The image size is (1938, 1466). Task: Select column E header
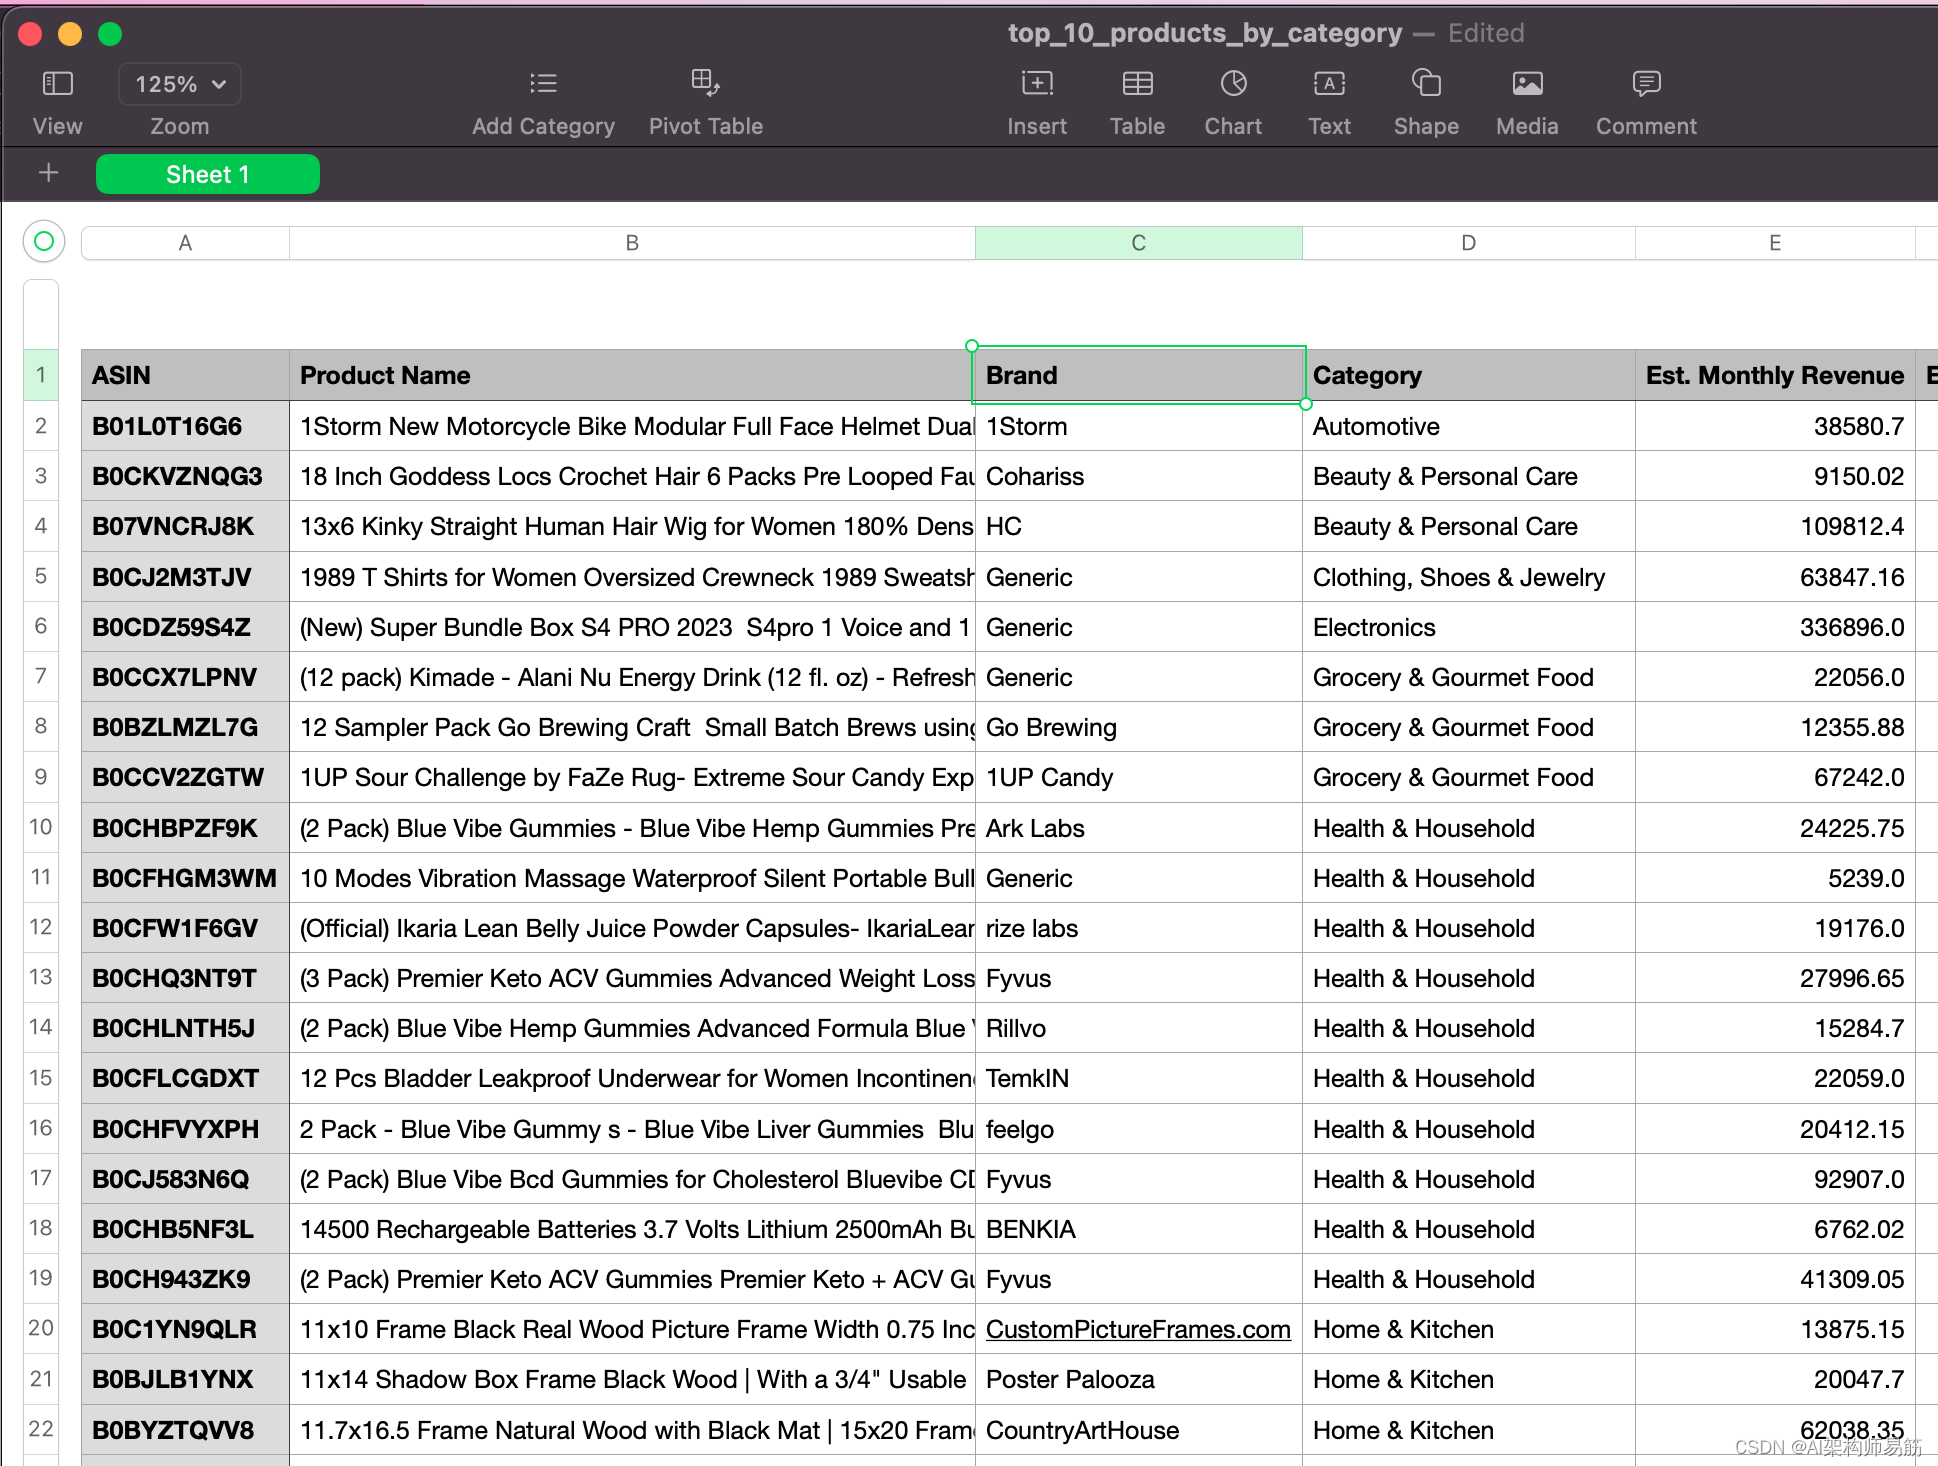1775,243
